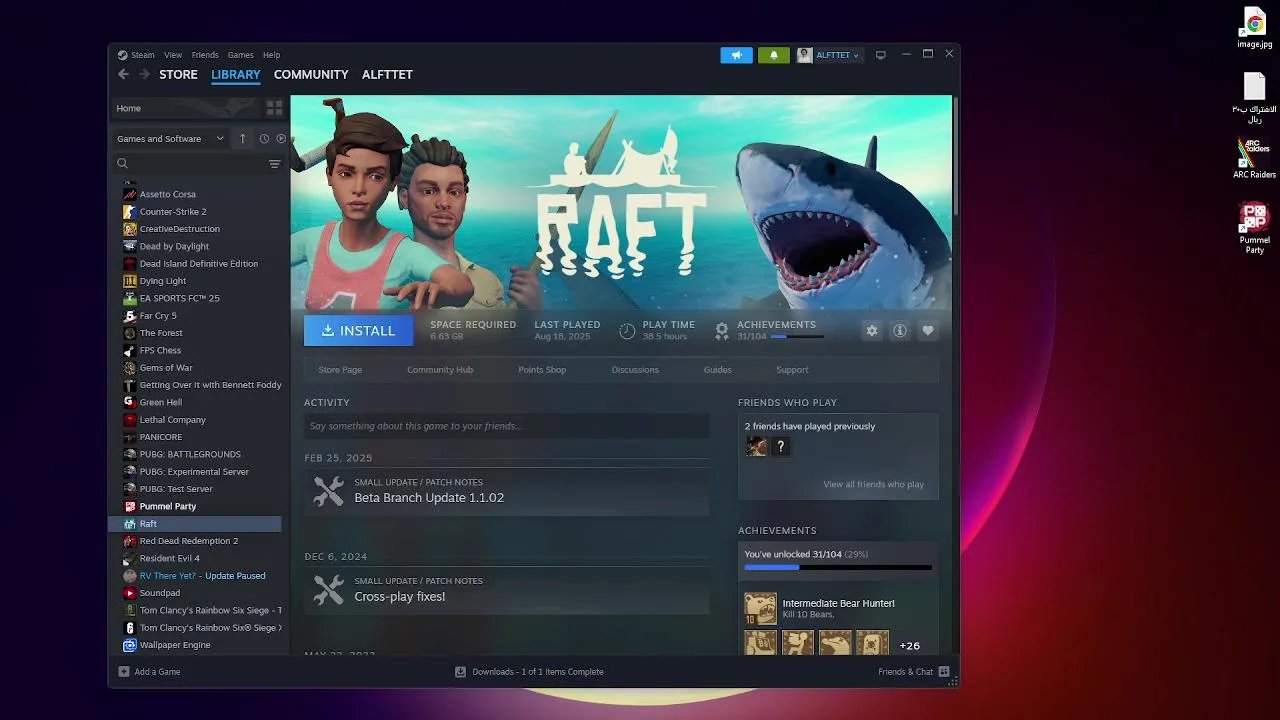Click the play time clock icon
Viewport: 1280px width, 720px height.
627,331
